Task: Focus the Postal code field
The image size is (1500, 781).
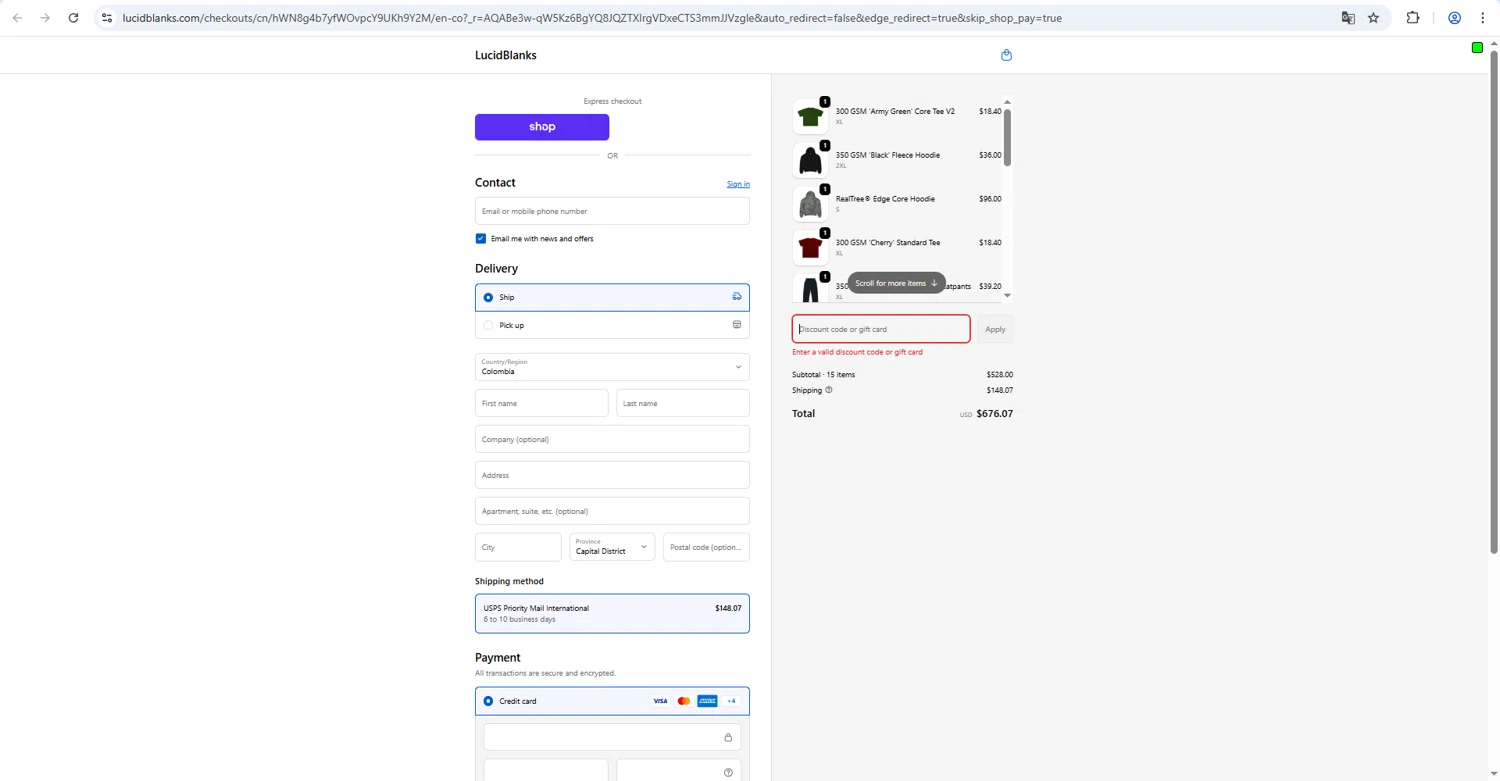Action: coord(706,547)
